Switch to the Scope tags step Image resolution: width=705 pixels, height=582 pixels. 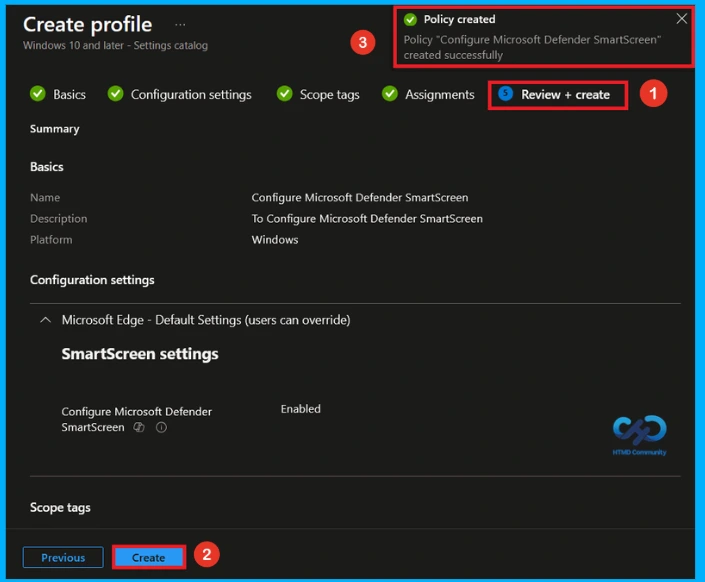(x=330, y=94)
